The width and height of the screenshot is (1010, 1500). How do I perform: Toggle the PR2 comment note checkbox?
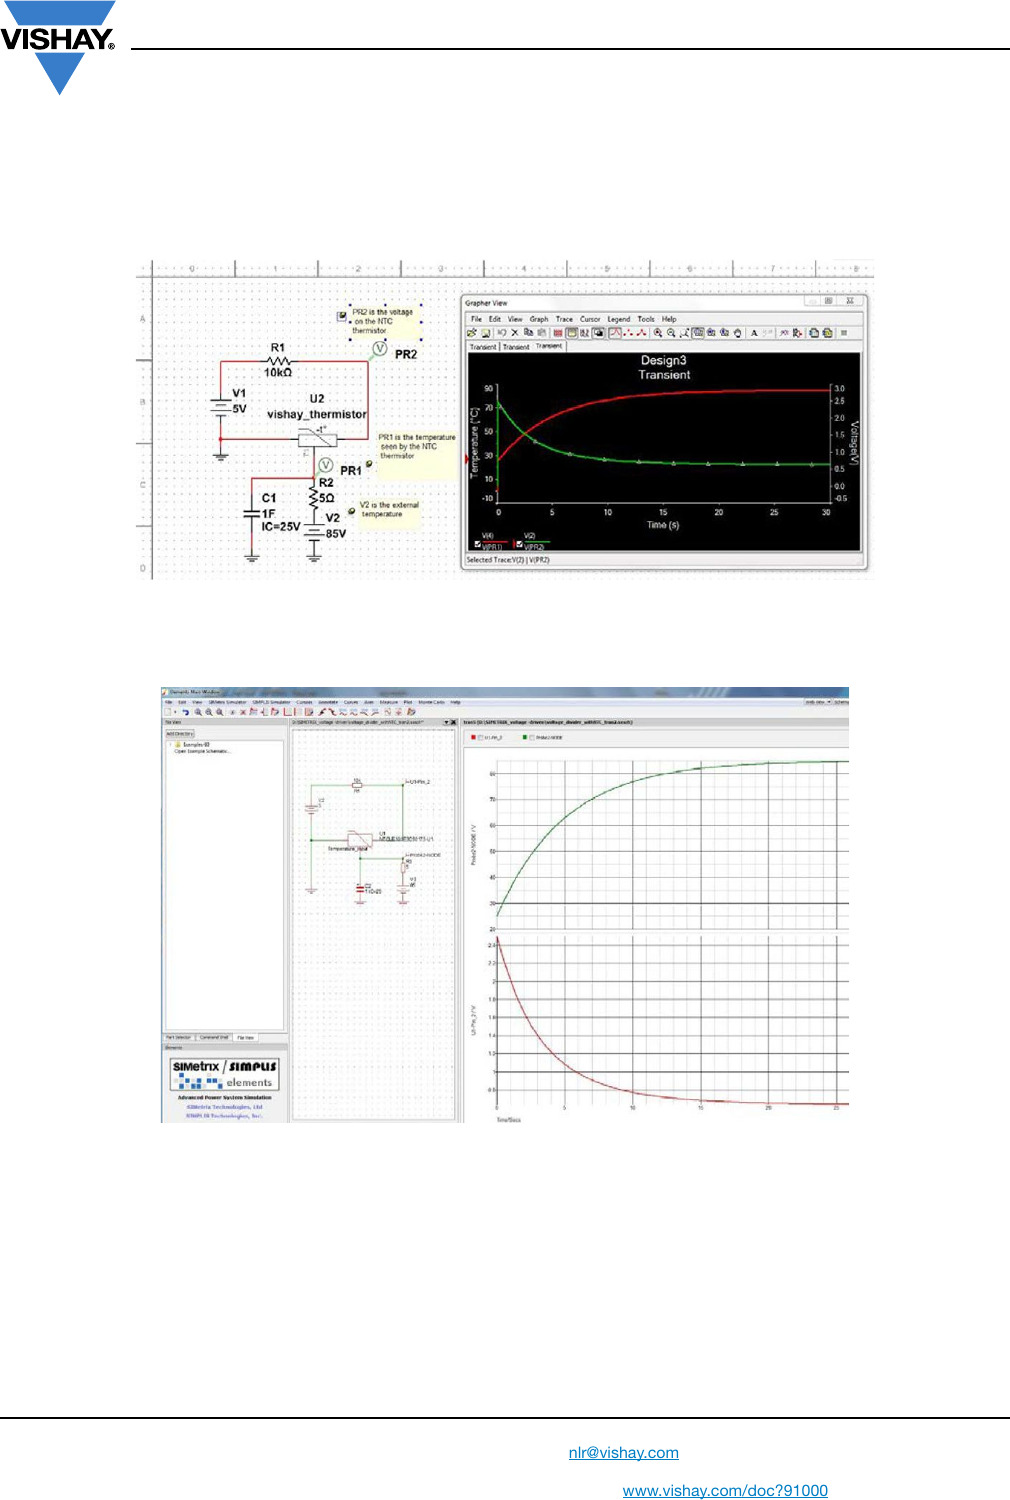[342, 317]
